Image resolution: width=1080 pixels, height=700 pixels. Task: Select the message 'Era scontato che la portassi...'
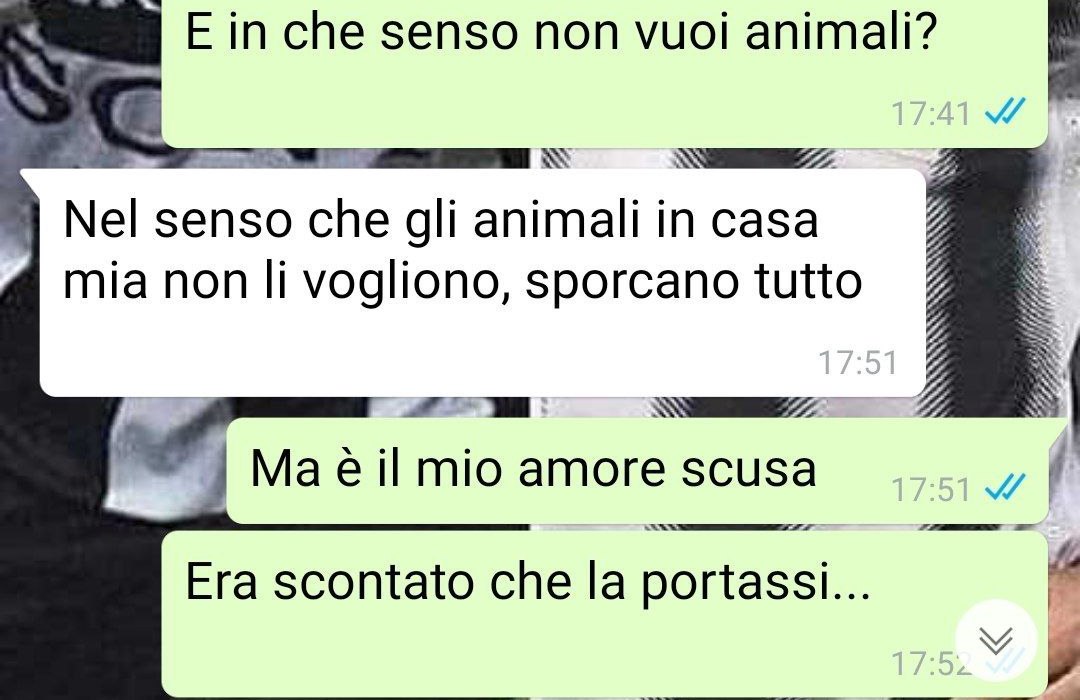pos(604,615)
